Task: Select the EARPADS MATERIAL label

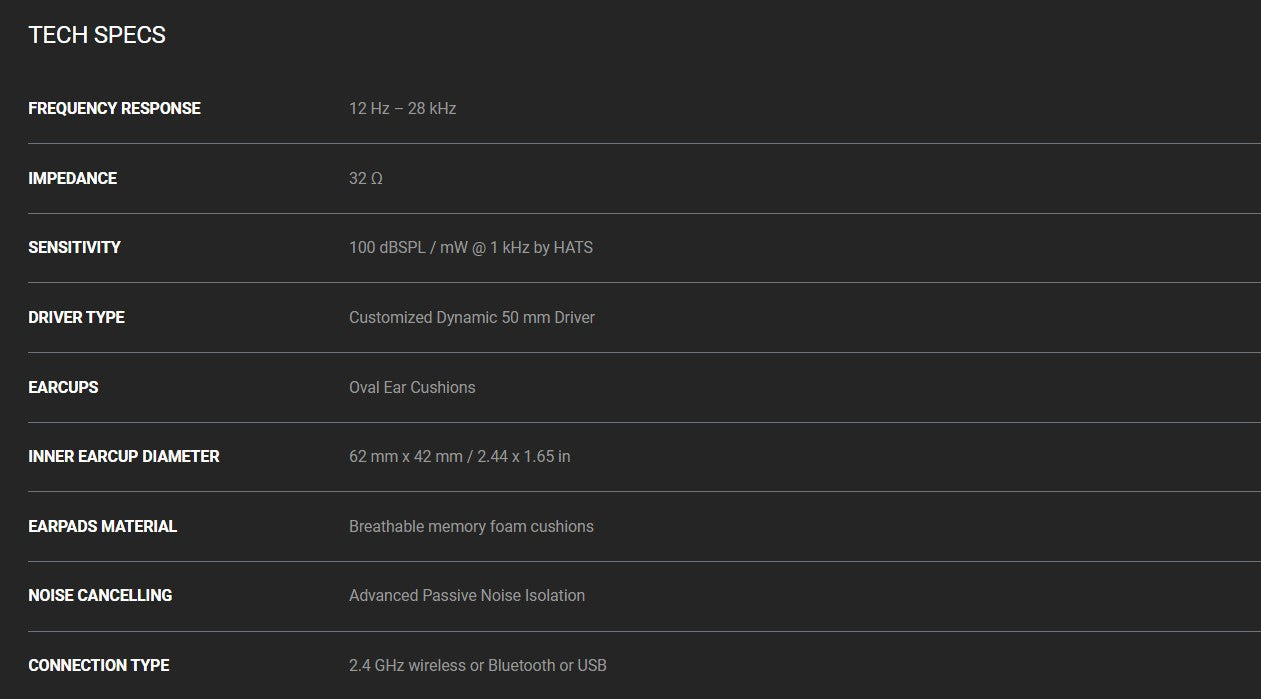Action: 102,526
